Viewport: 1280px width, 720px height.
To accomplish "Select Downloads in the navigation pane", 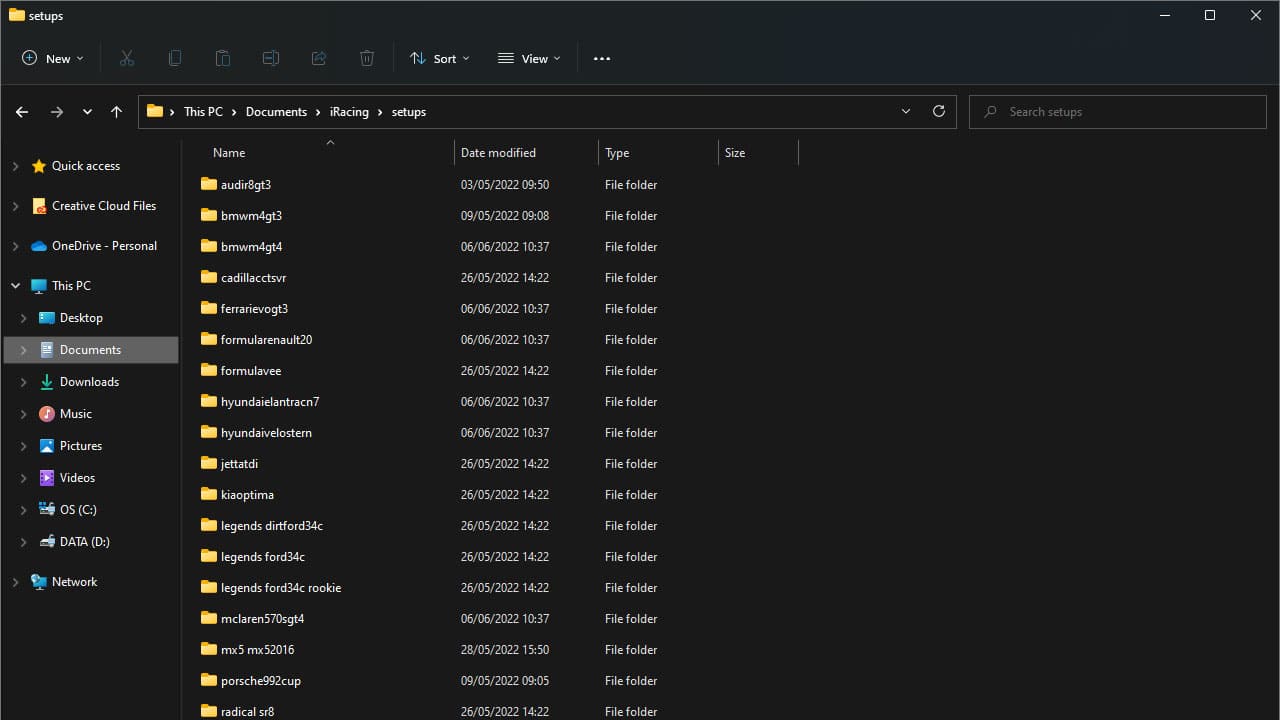I will pyautogui.click(x=89, y=382).
